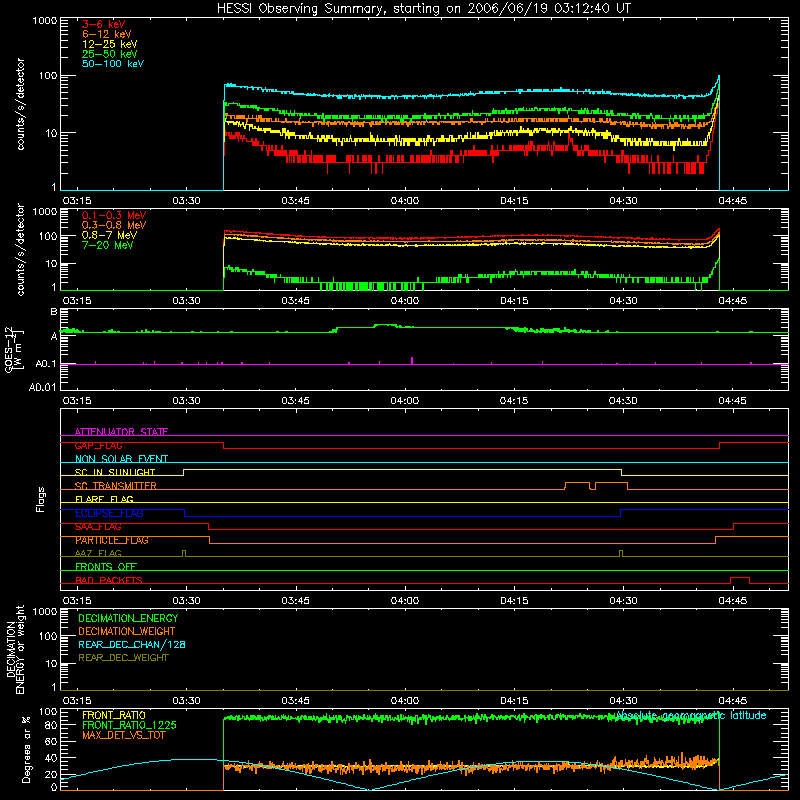Click the "0.3-0.8 MeV" legend entry
Viewport: 800px width, 800px height.
pos(114,225)
